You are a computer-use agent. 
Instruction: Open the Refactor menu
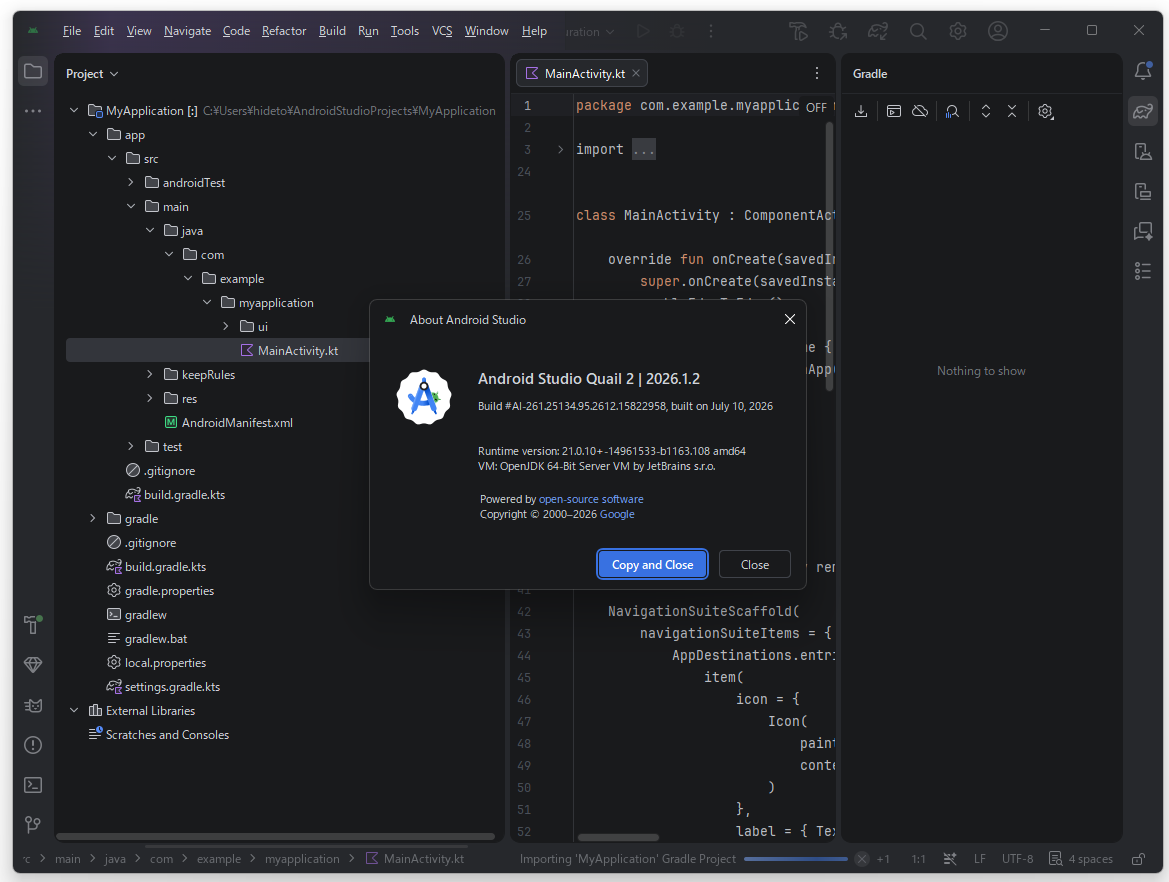tap(283, 31)
